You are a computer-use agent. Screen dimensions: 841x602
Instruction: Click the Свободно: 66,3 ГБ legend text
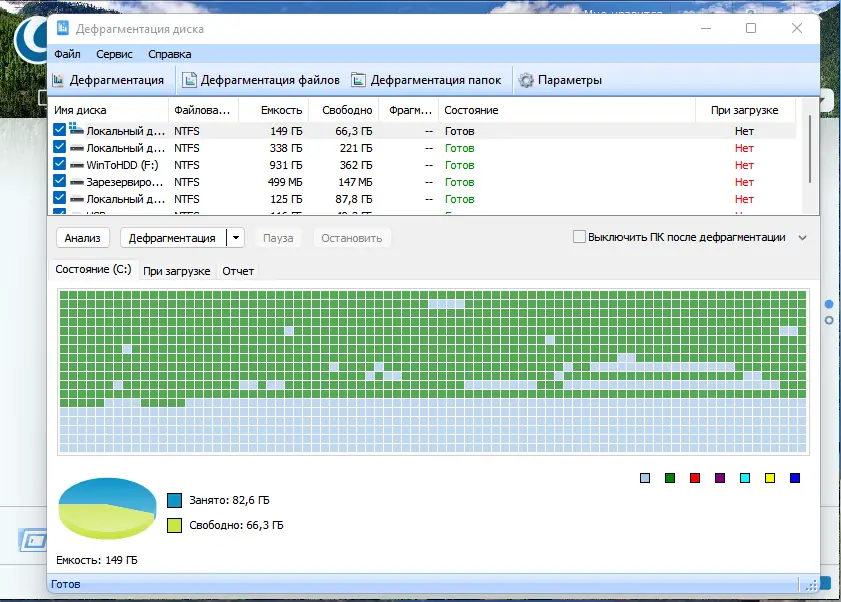pos(237,525)
